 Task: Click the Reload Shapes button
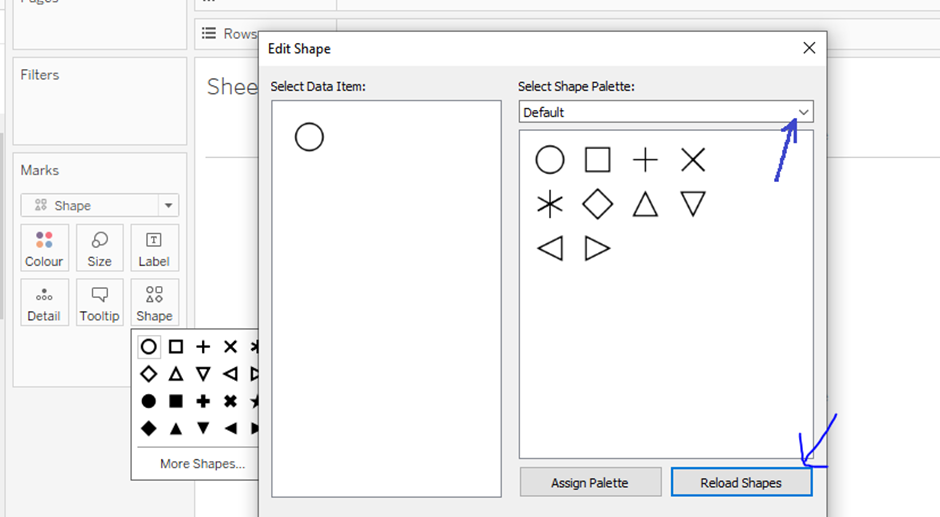[742, 483]
